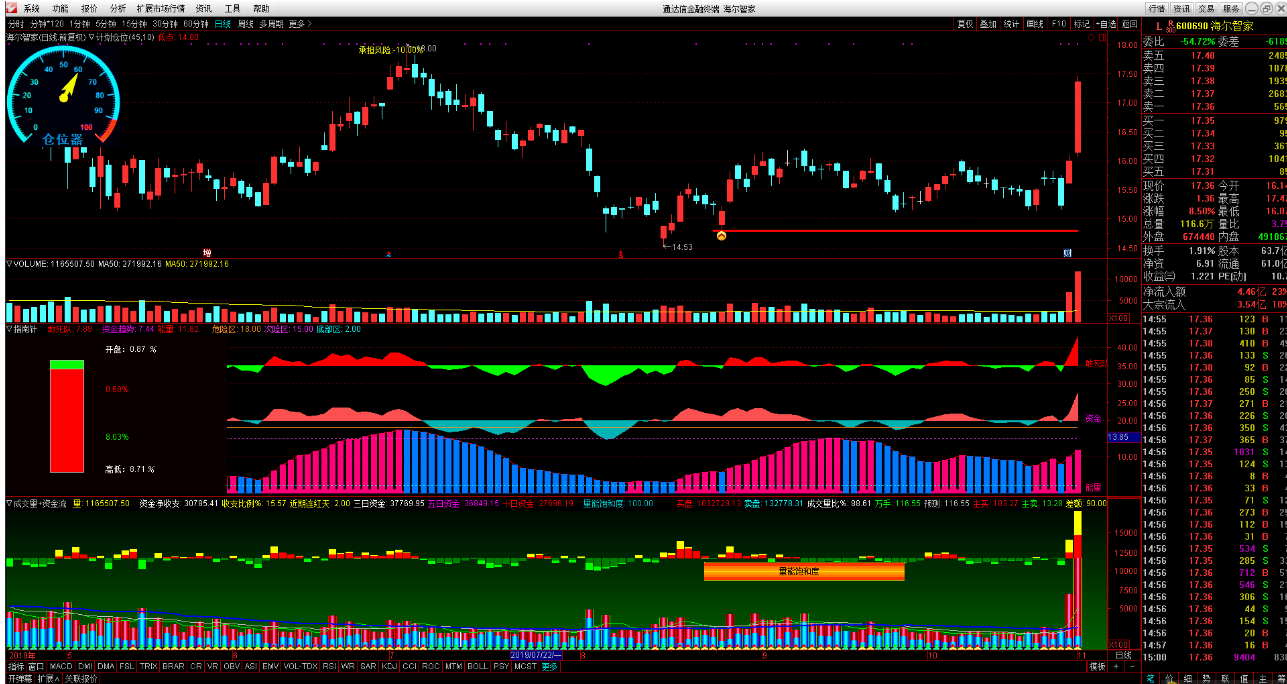Click the 复权 button
The image size is (1287, 684).
pyautogui.click(x=965, y=24)
